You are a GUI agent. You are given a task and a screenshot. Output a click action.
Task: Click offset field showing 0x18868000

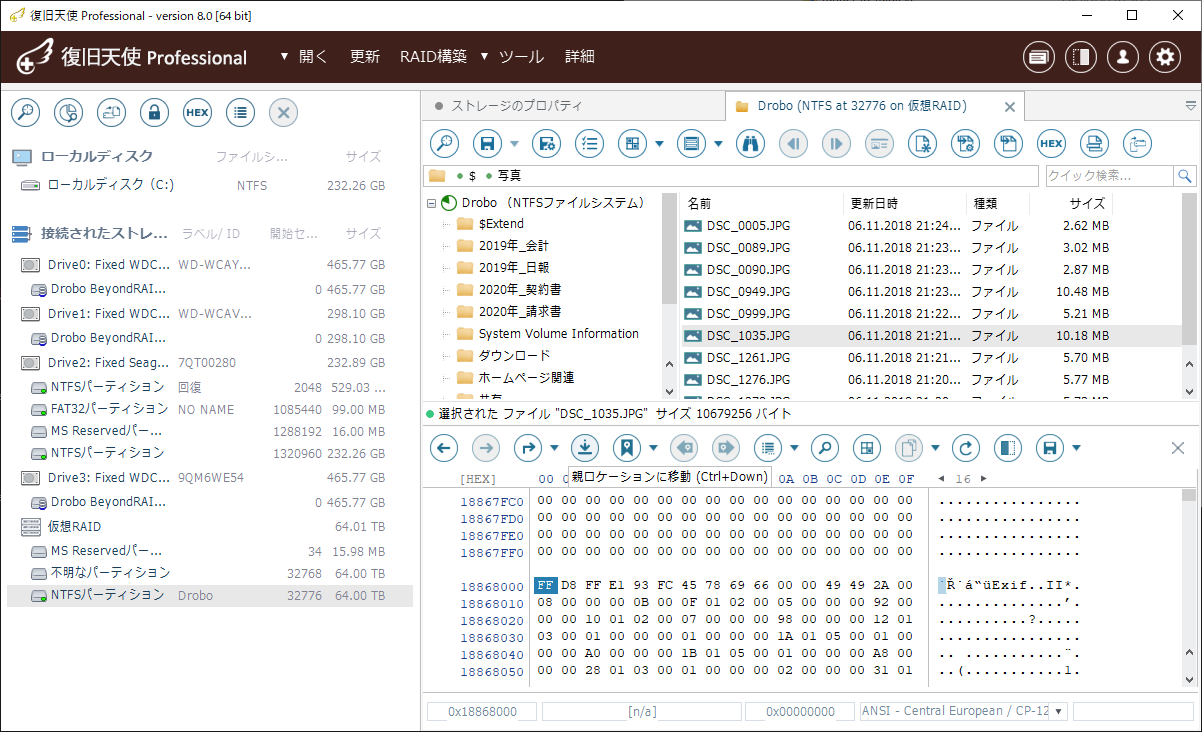pyautogui.click(x=482, y=712)
